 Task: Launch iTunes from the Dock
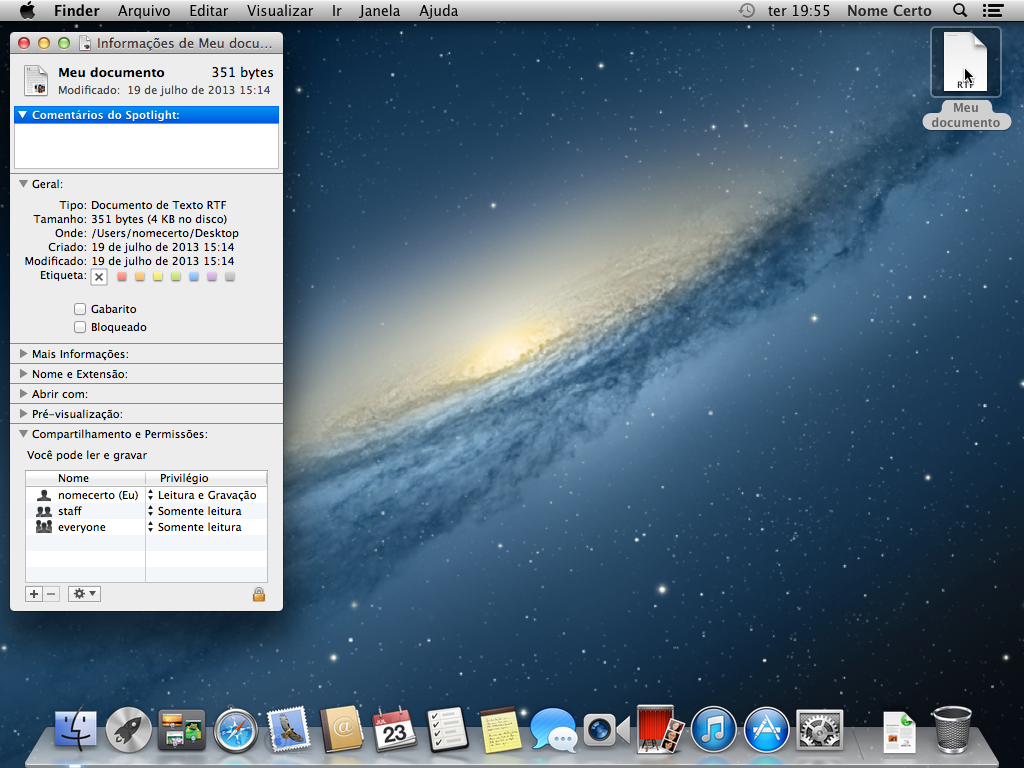click(713, 729)
